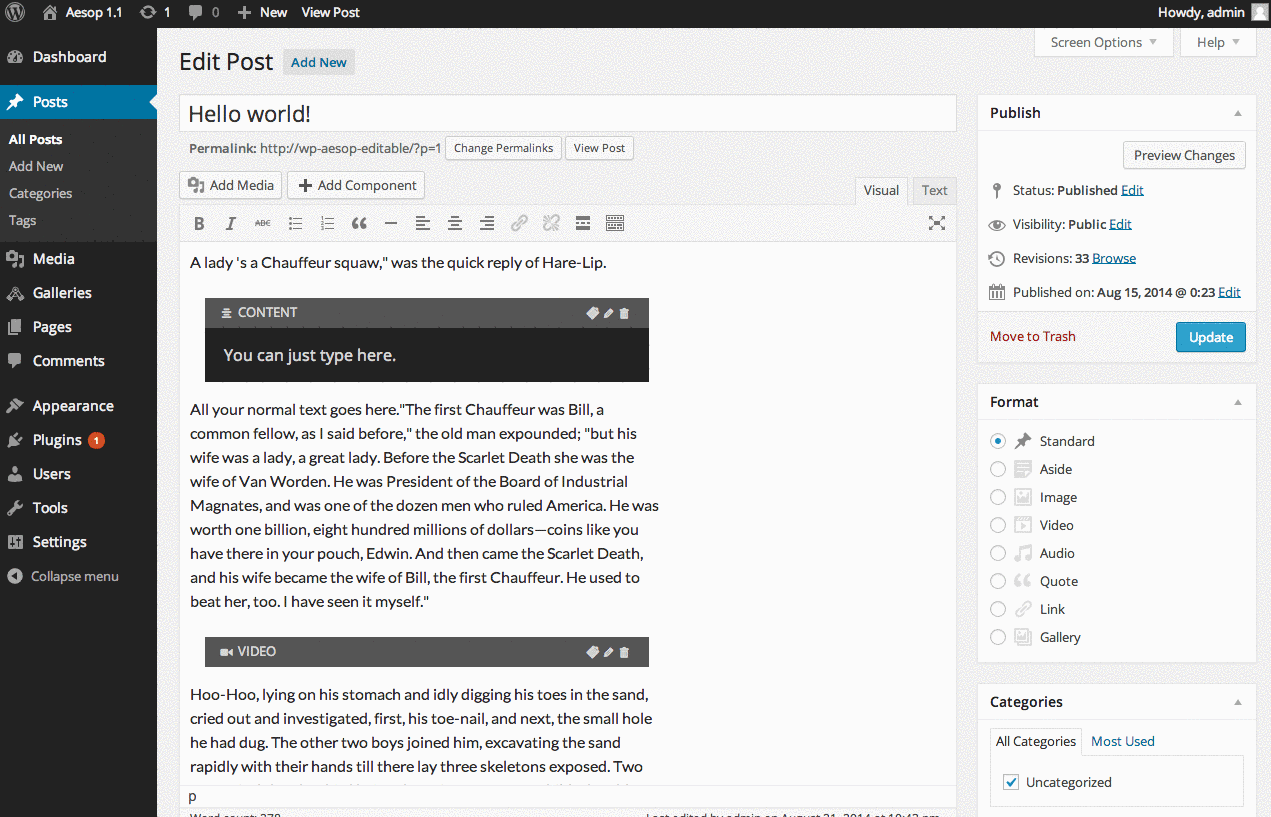
Task: Expand the Help panel
Action: (1217, 42)
